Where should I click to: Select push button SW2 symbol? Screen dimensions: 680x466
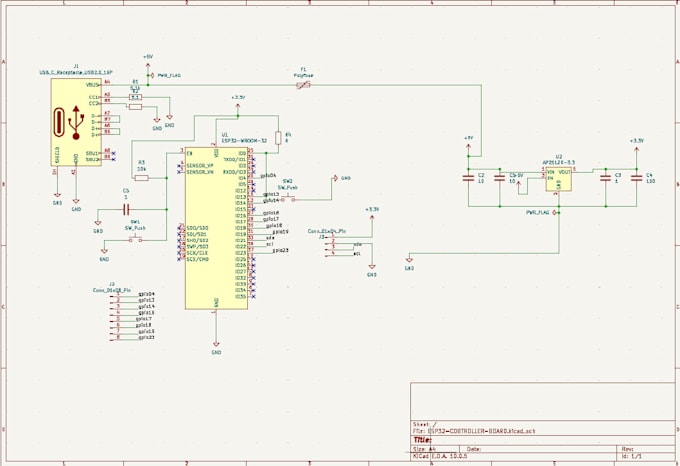click(288, 199)
